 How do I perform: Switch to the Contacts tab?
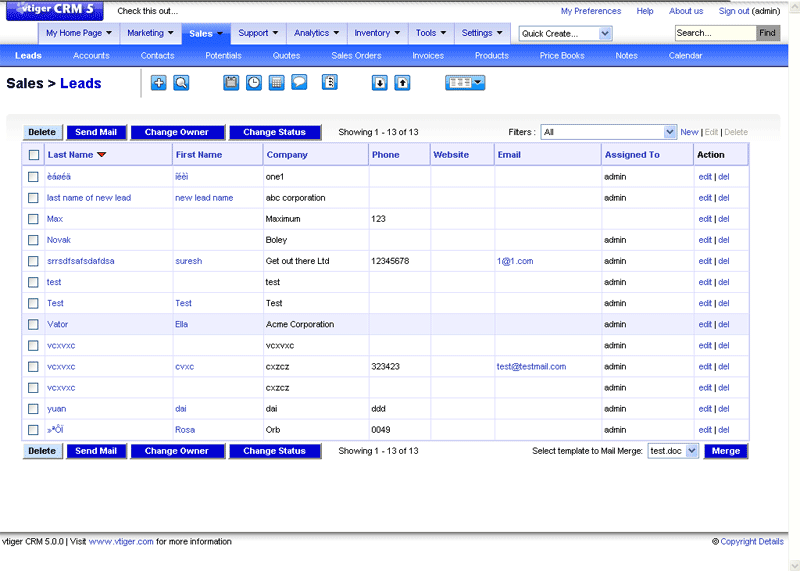[157, 56]
